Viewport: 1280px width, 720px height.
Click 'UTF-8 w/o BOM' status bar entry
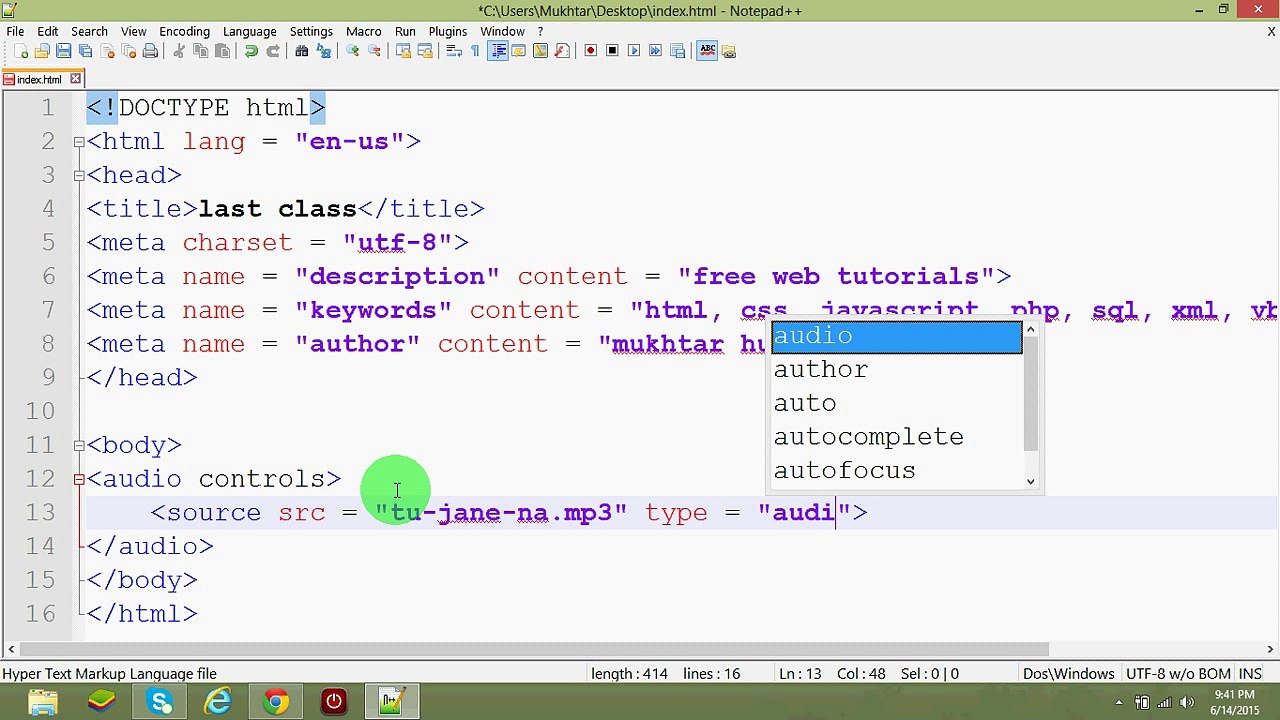(1178, 674)
